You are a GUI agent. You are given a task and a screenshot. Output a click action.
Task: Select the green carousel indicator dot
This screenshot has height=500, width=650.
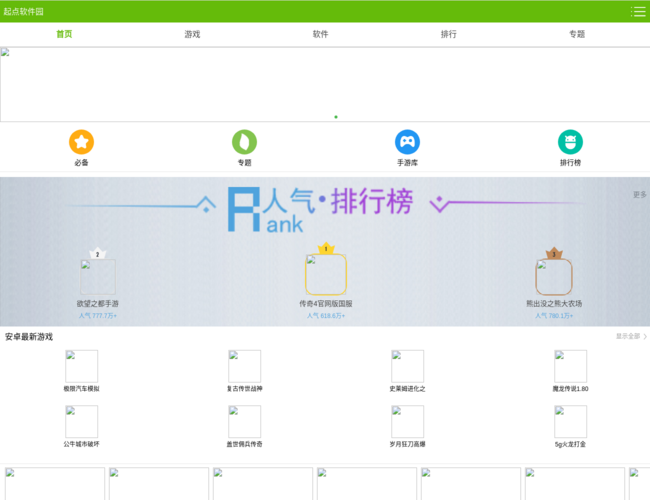coord(336,117)
